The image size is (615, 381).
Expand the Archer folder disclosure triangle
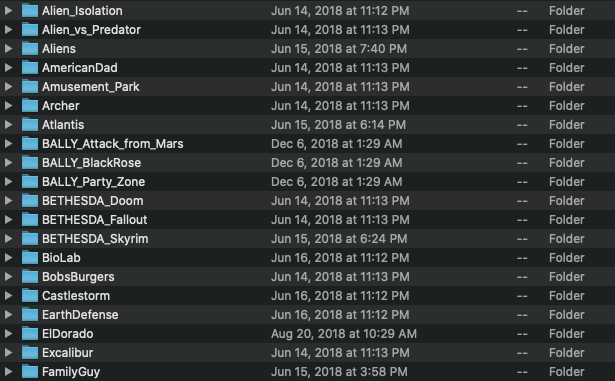point(8,106)
